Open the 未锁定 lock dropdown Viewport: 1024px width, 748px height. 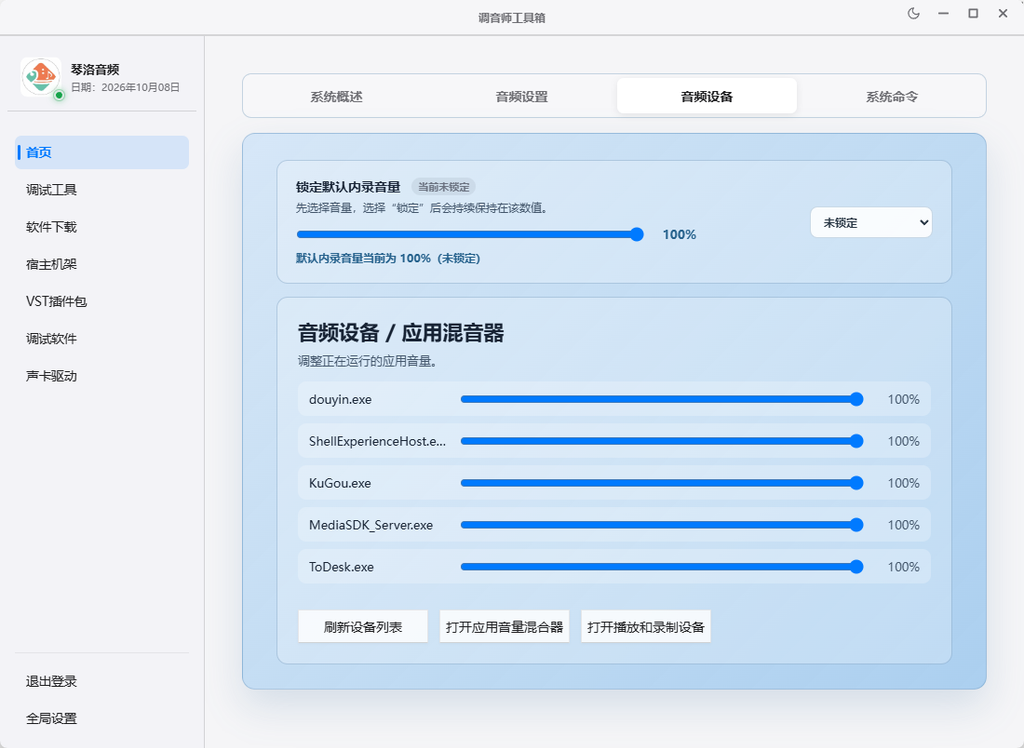tap(871, 223)
